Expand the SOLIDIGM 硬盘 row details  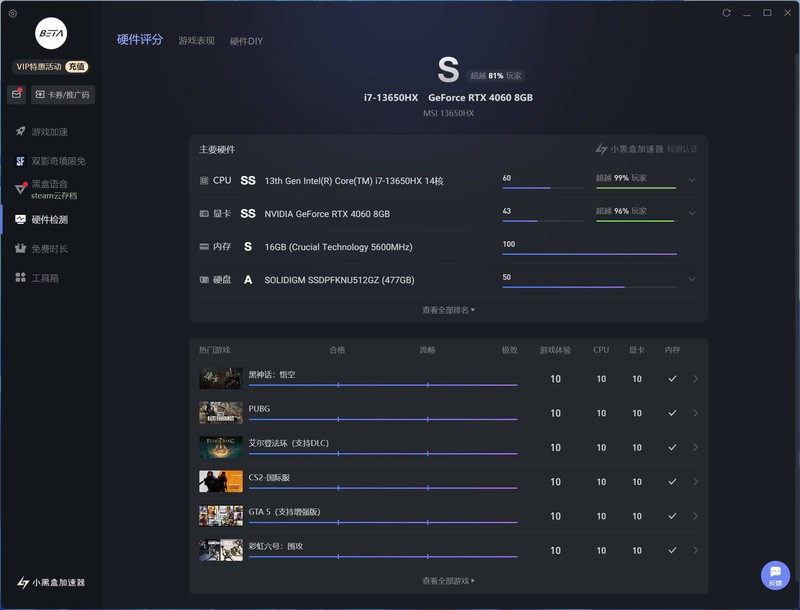[x=692, y=279]
